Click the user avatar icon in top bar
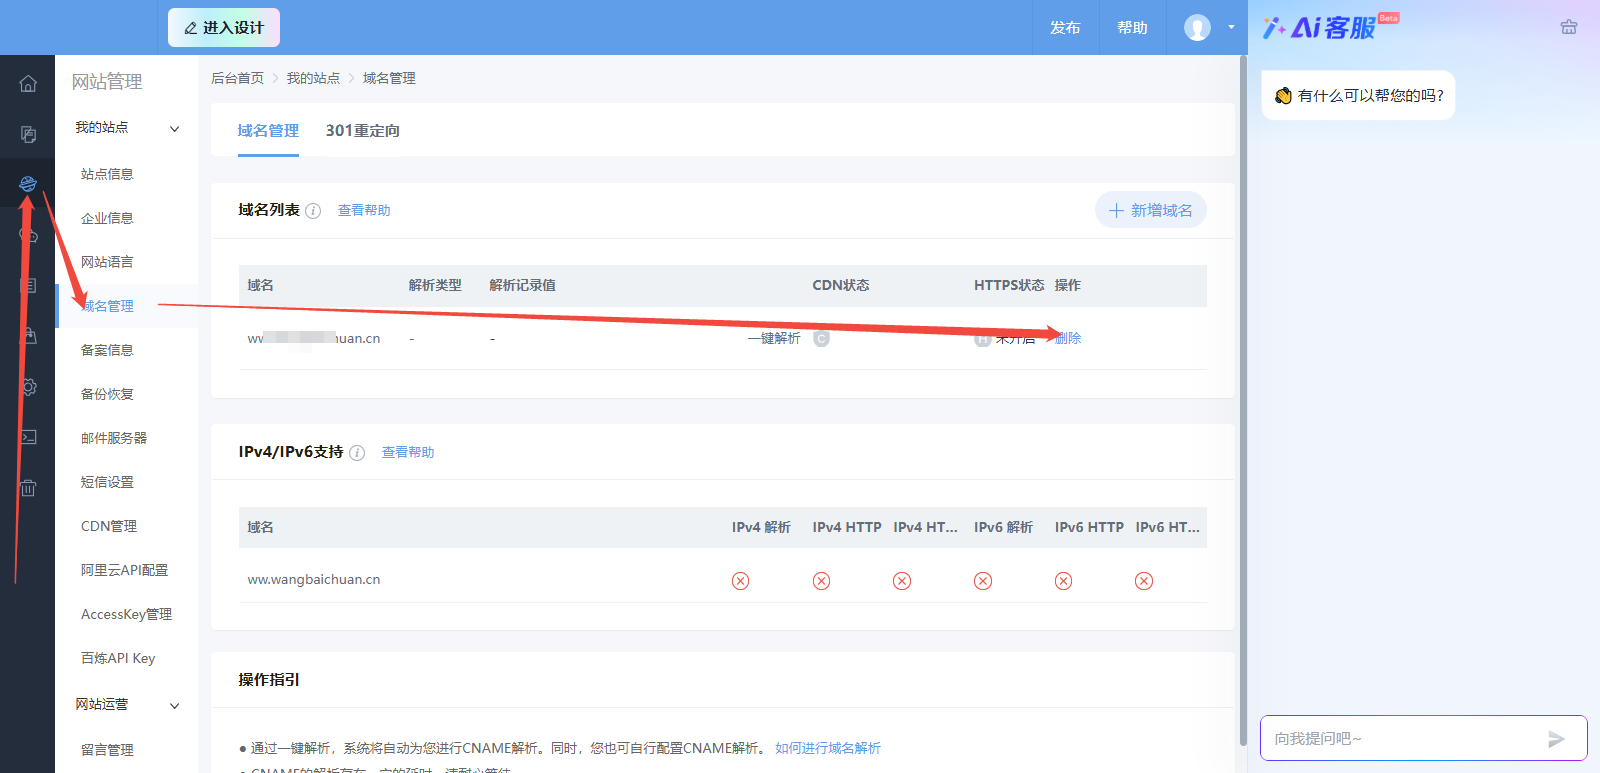1600x773 pixels. click(1197, 28)
